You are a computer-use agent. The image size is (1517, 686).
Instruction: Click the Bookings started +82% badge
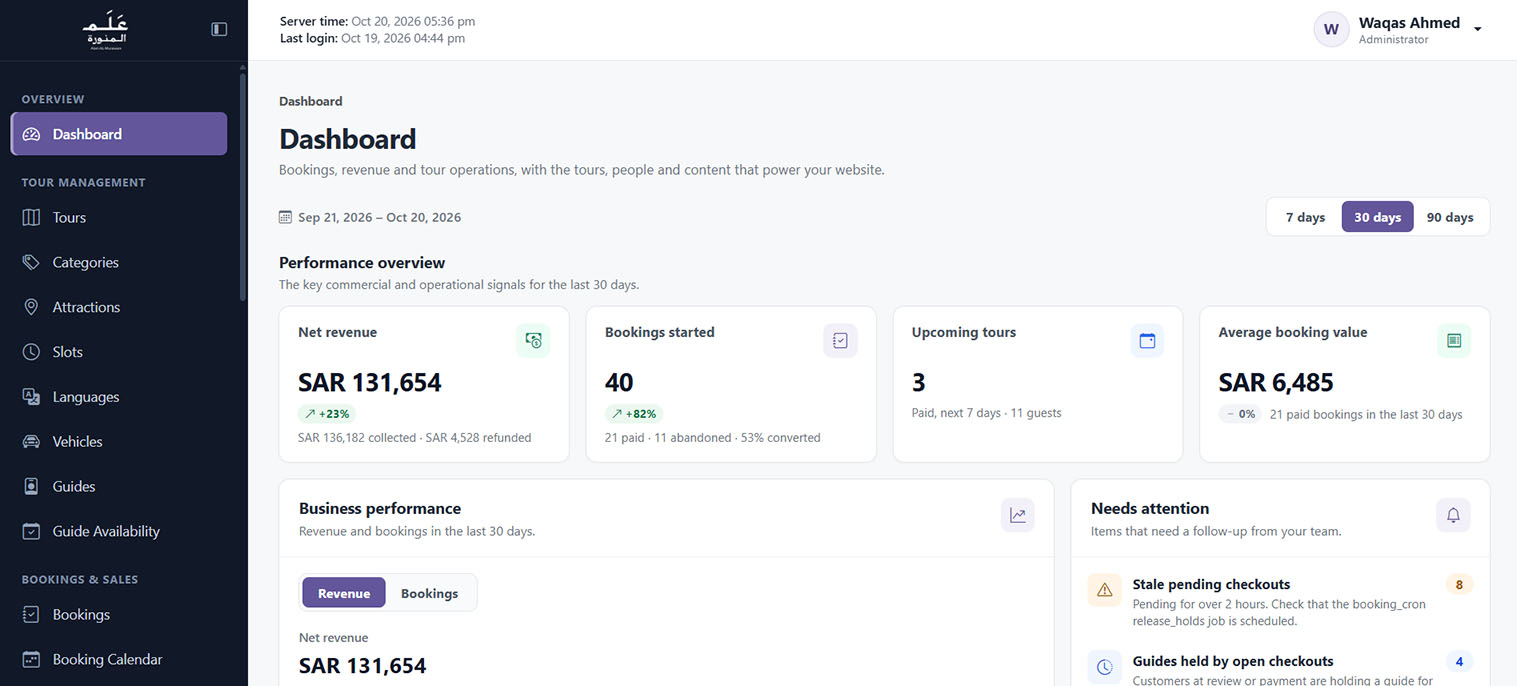click(x=634, y=414)
